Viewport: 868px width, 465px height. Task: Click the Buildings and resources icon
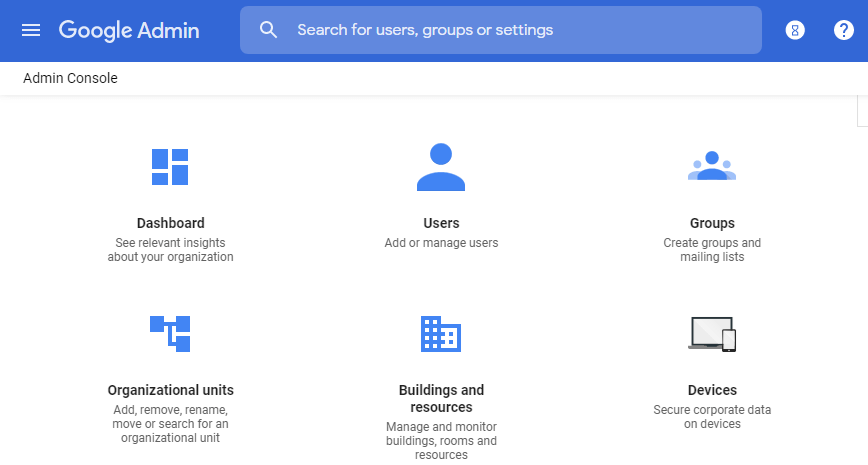(x=441, y=334)
